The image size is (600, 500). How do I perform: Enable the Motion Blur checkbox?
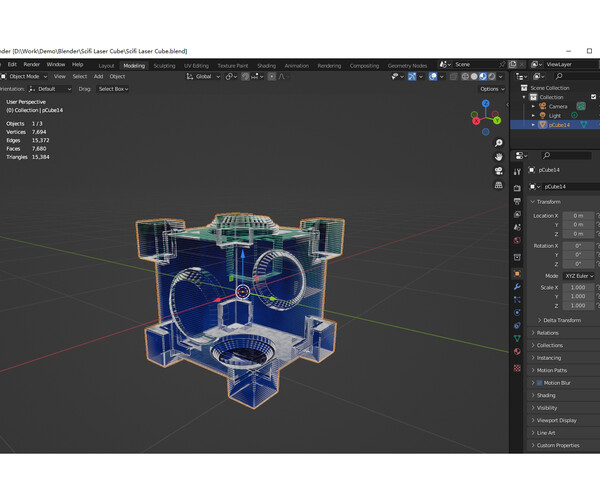(539, 383)
